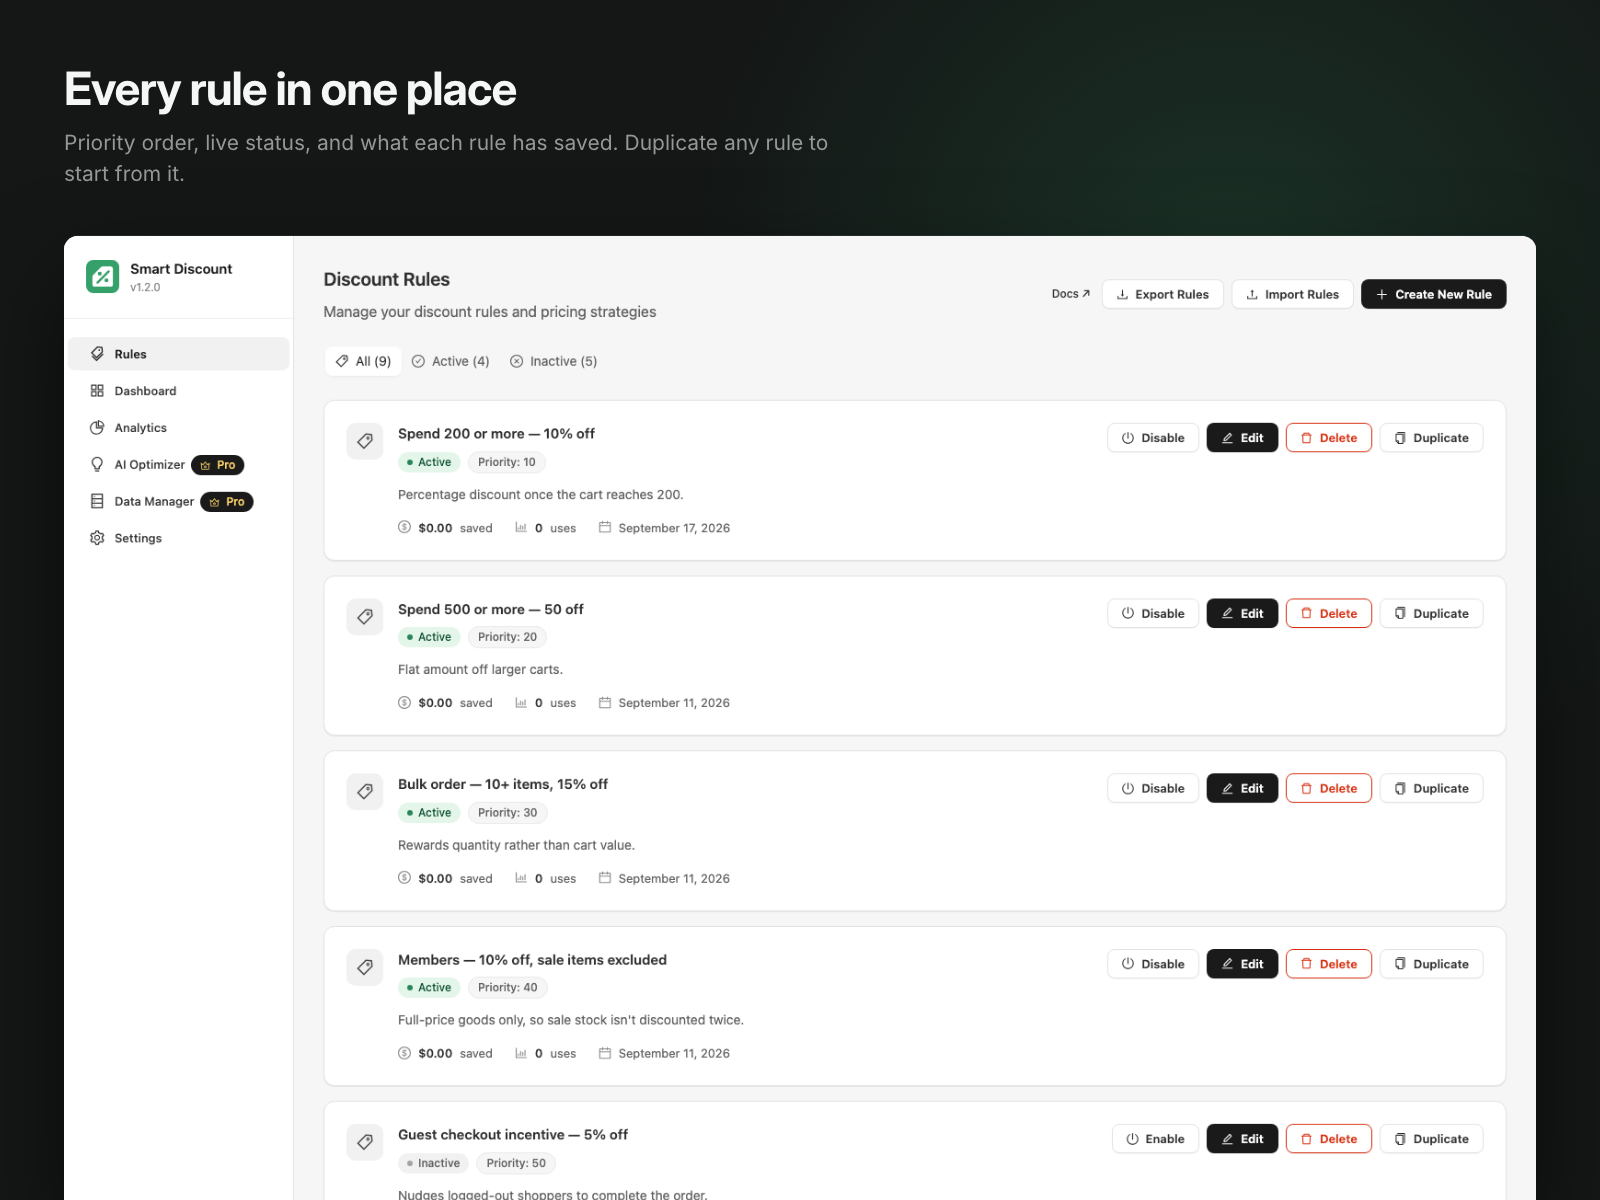Edit the Guest checkout incentive rule
The height and width of the screenshot is (1200, 1600).
coord(1242,1139)
